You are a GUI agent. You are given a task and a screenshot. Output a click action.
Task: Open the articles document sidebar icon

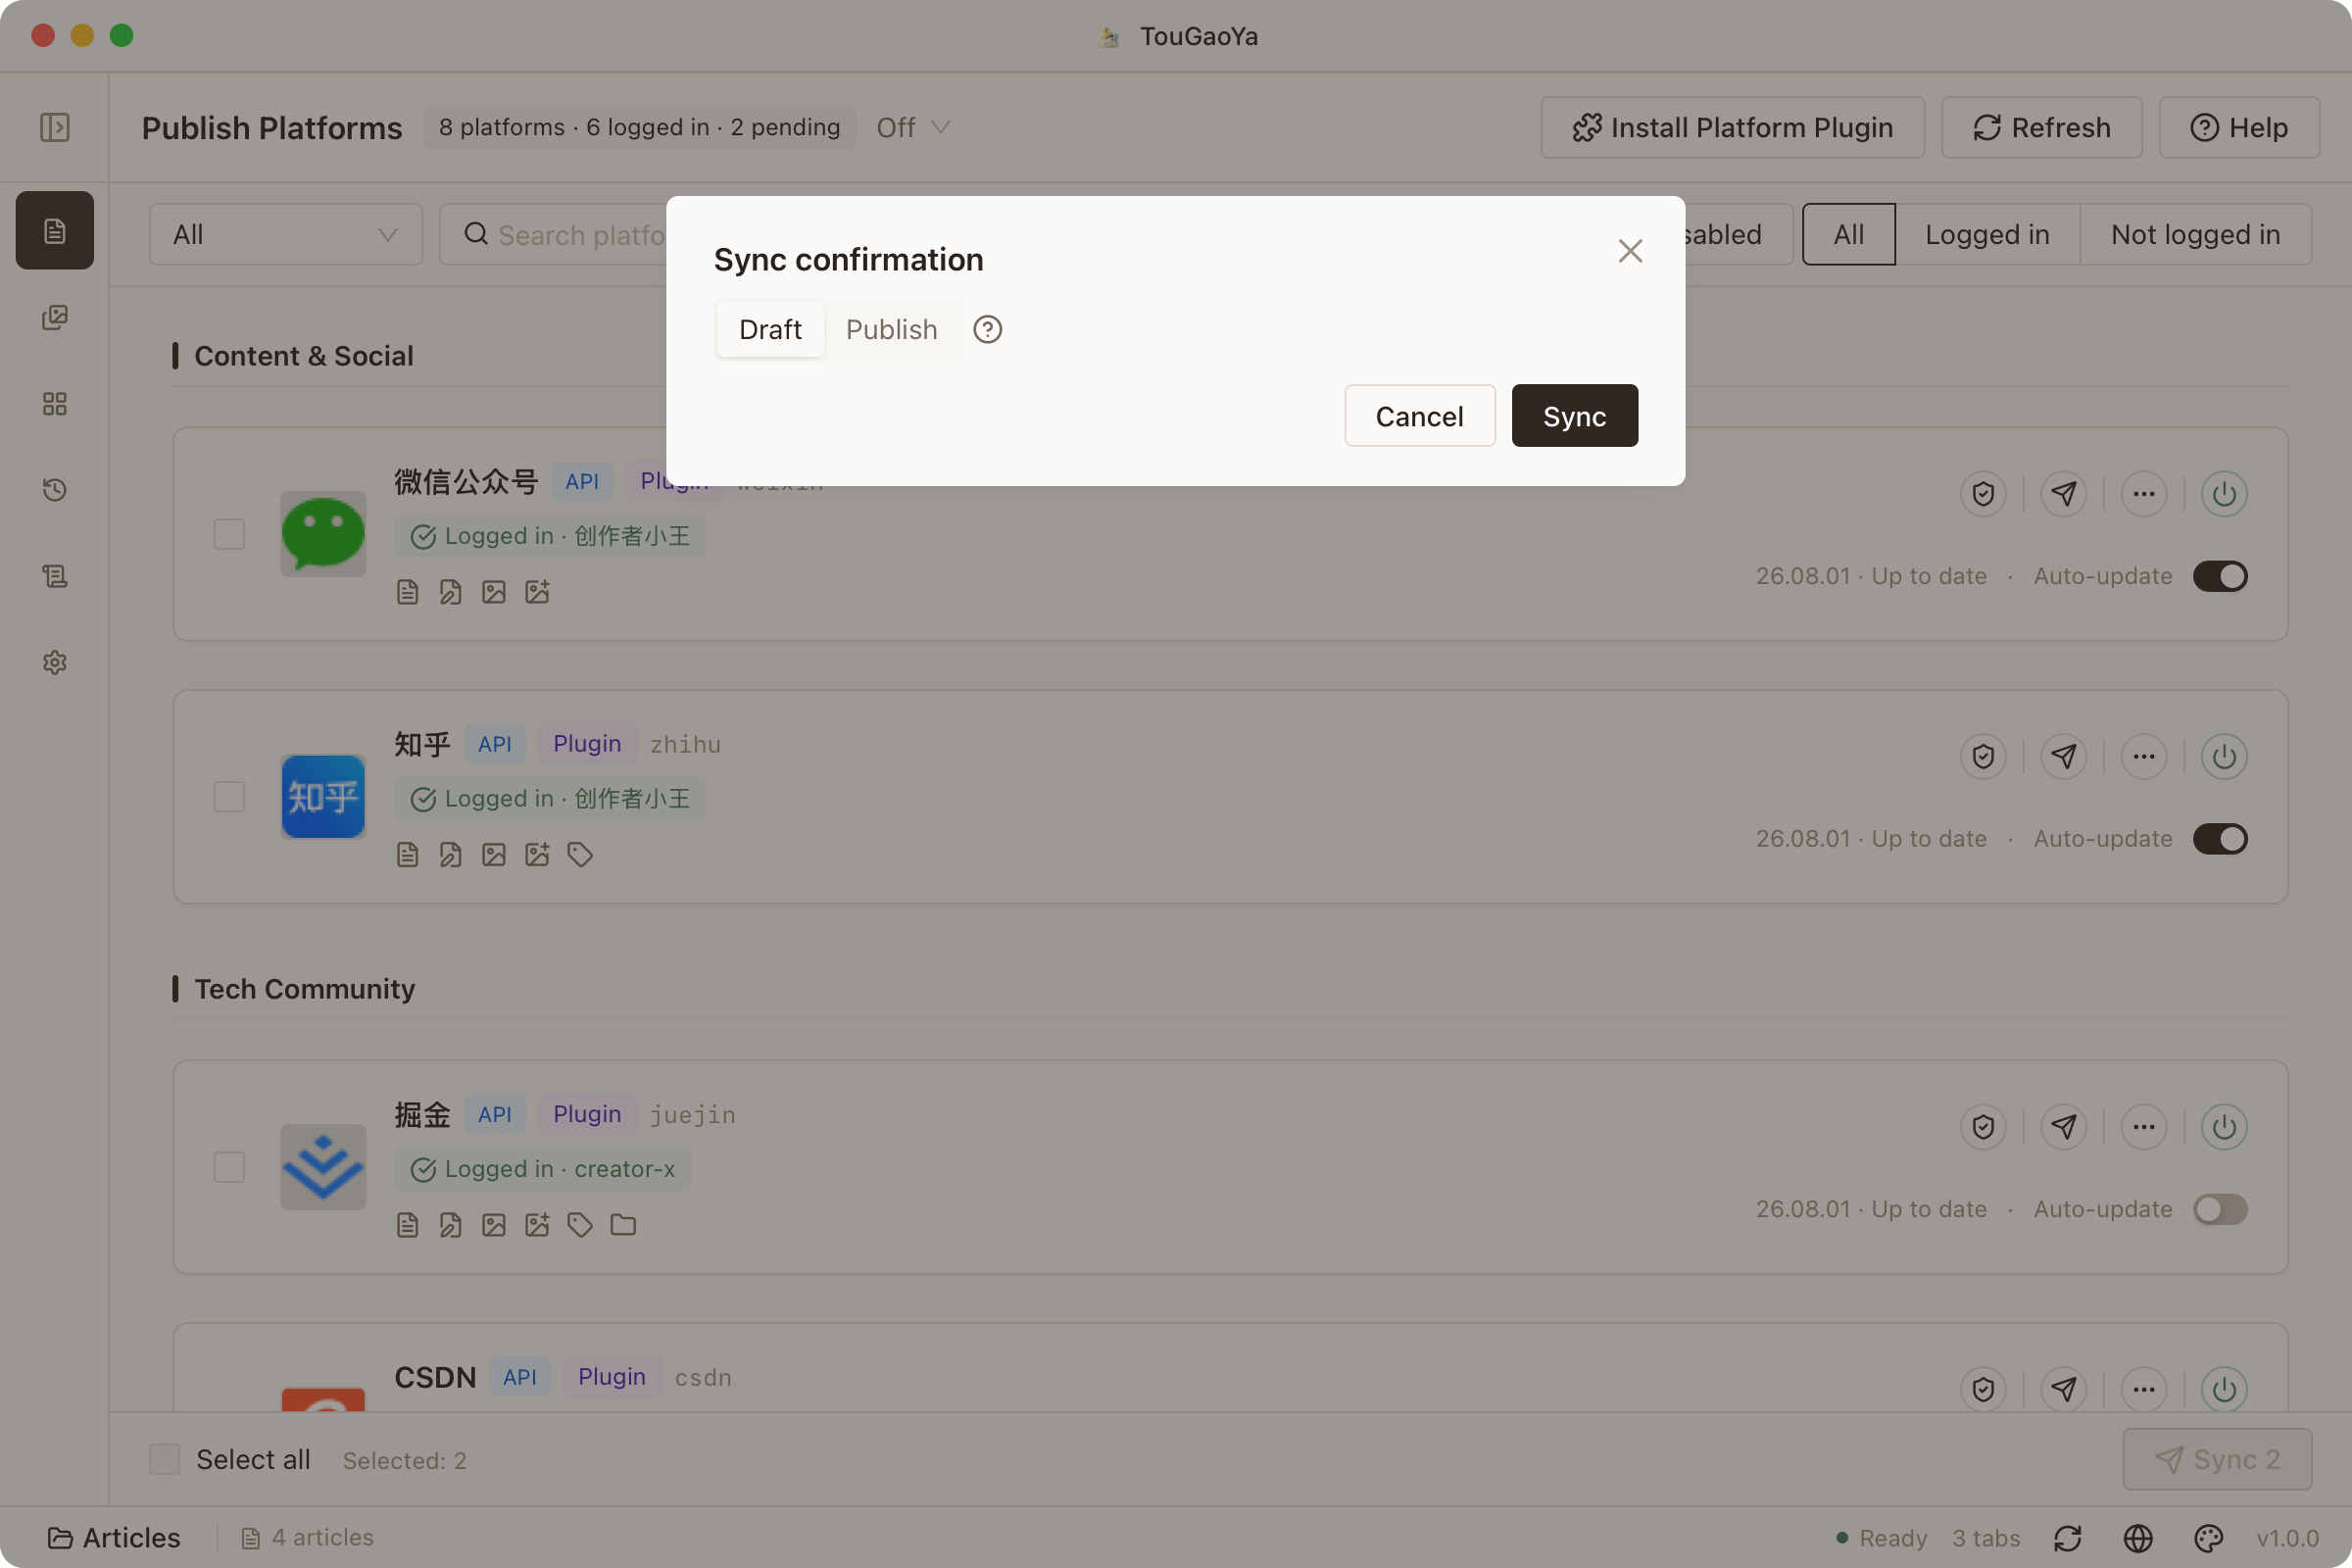tap(54, 231)
